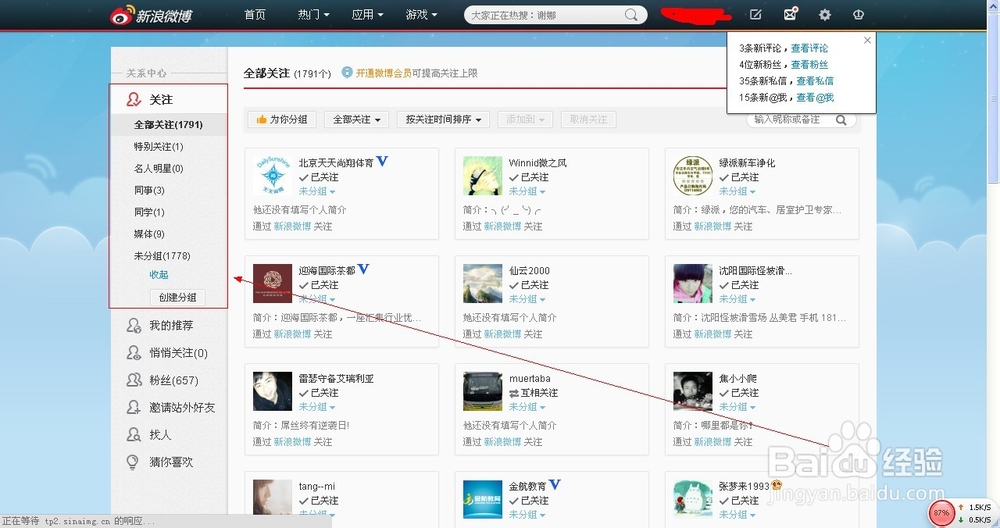Open the 游戏 menu in top navigation

(x=422, y=15)
